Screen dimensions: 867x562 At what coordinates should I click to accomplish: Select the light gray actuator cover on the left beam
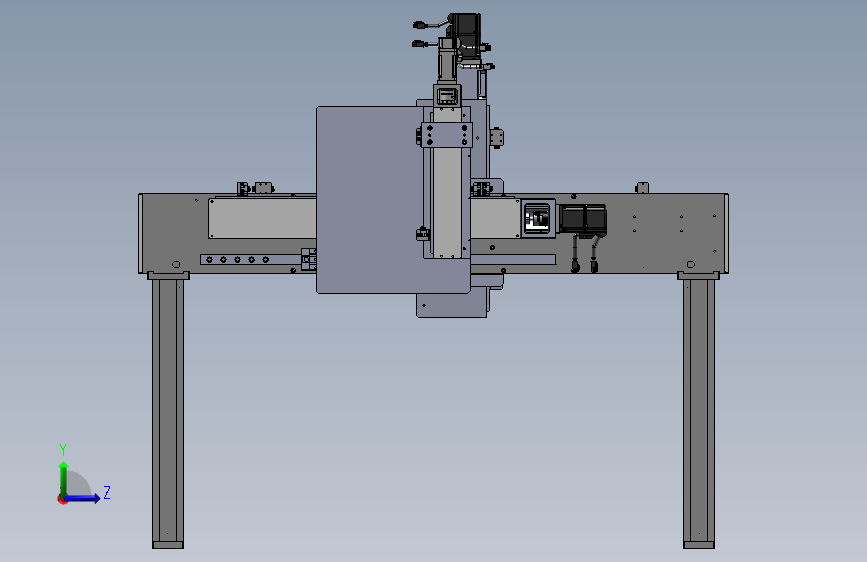click(262, 218)
